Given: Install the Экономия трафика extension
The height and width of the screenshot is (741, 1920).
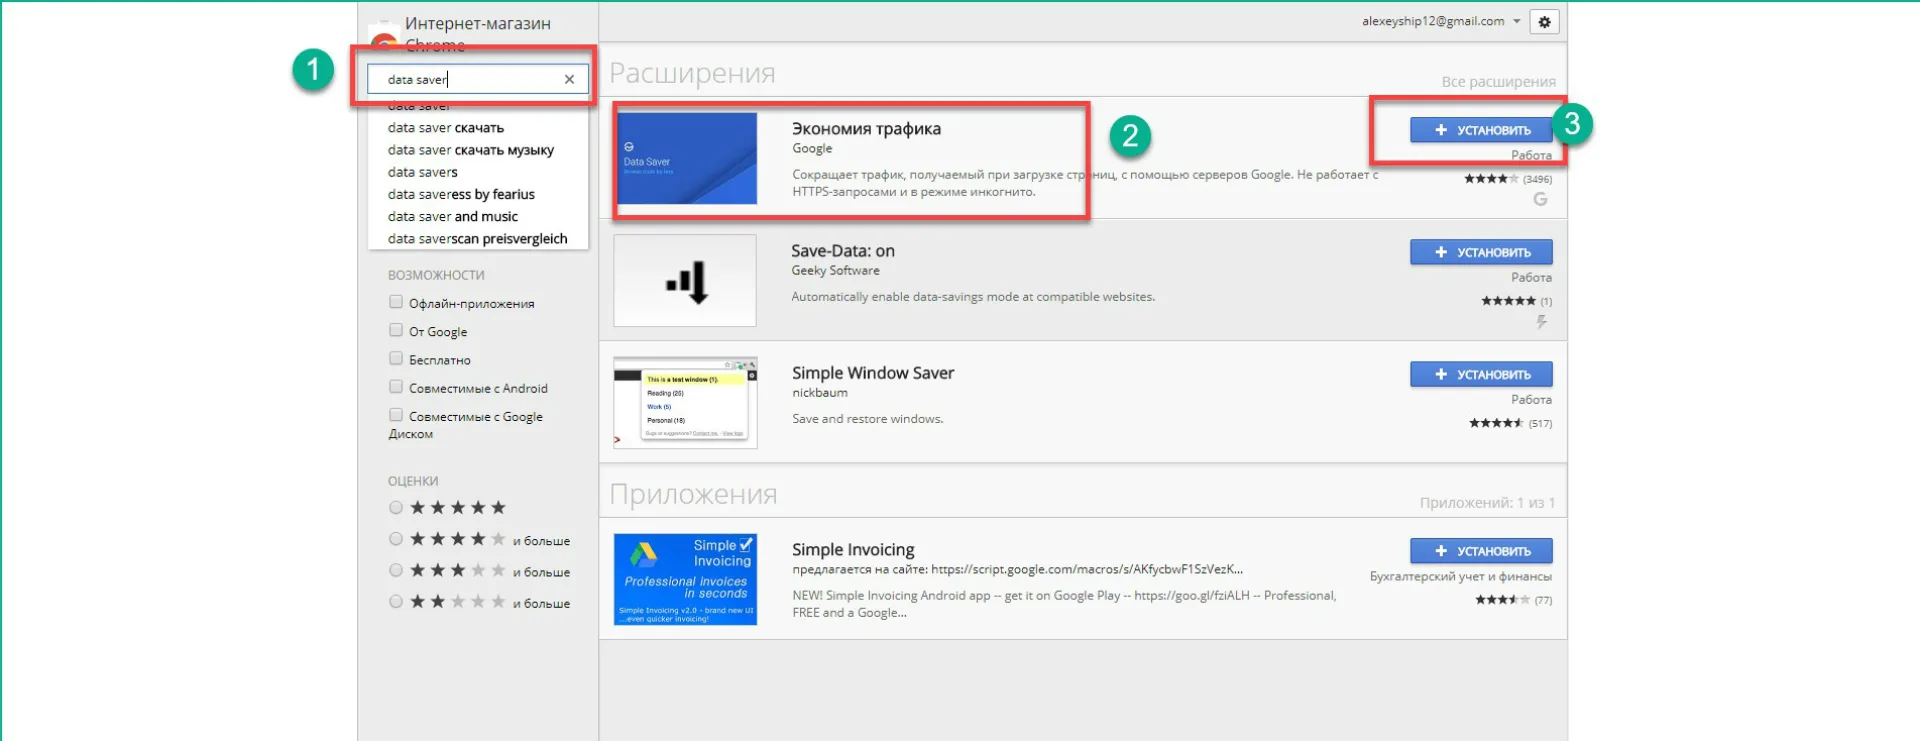Looking at the screenshot, I should (x=1481, y=130).
